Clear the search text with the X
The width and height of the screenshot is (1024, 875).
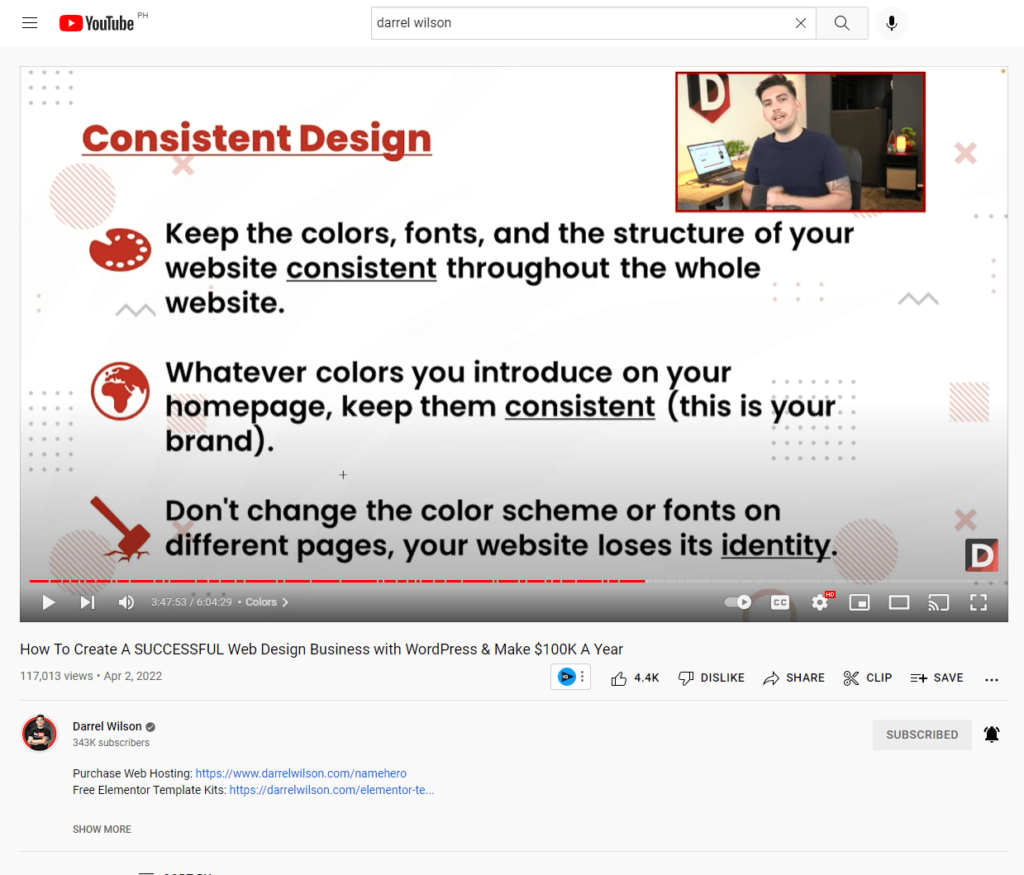click(x=800, y=23)
